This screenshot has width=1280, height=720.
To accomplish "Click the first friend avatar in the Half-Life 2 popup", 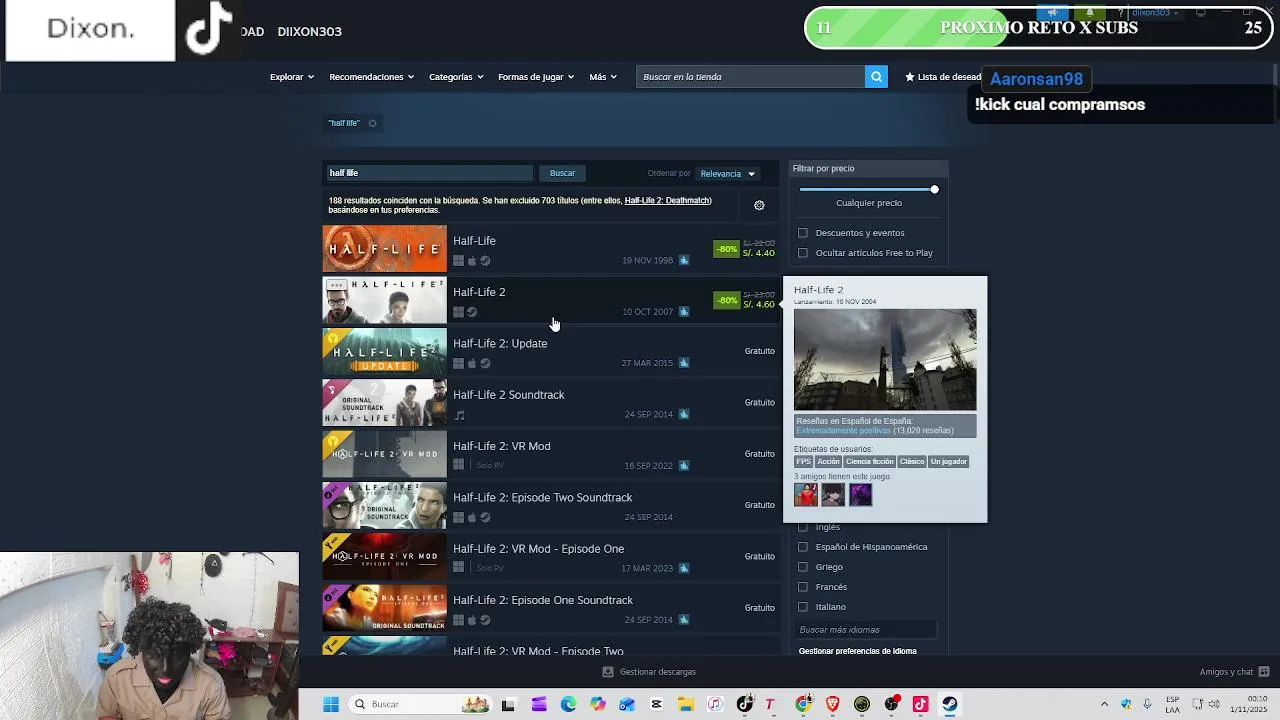I will (806, 494).
